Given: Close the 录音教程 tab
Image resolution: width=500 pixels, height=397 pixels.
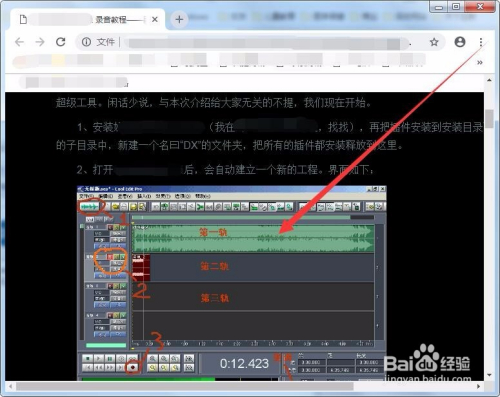Looking at the screenshot, I should point(155,20).
